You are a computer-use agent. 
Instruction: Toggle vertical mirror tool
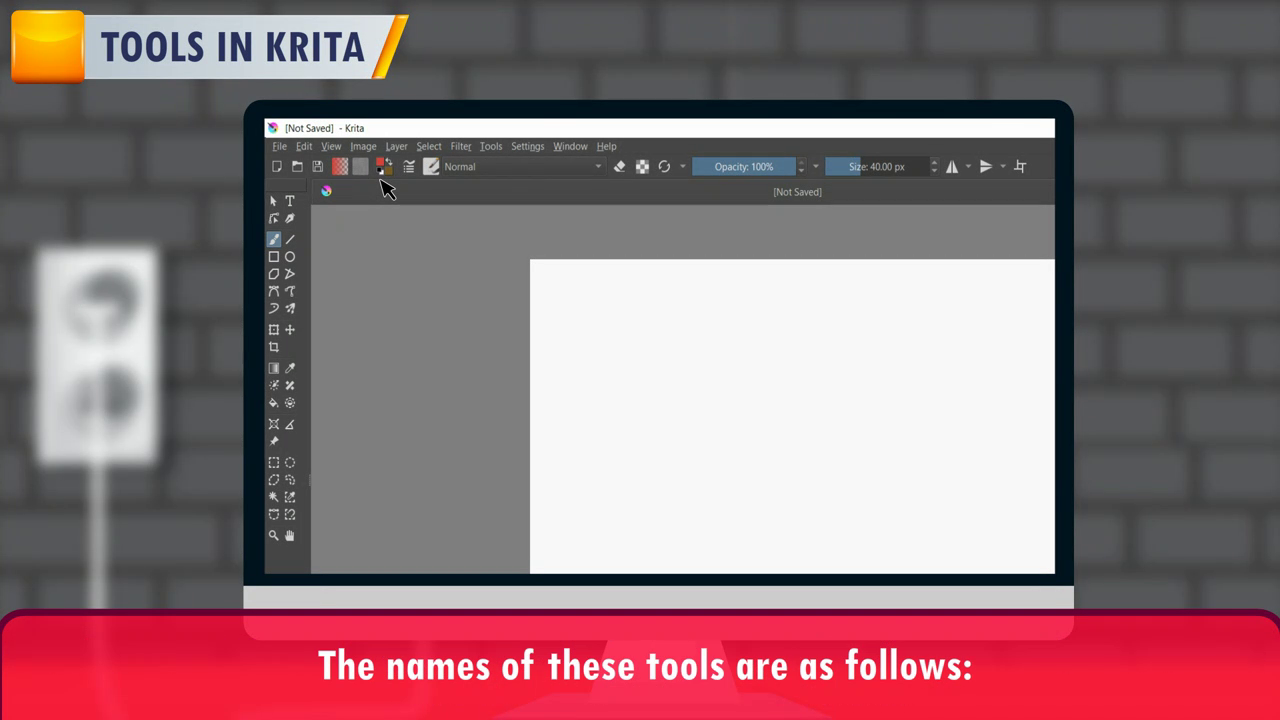(986, 167)
